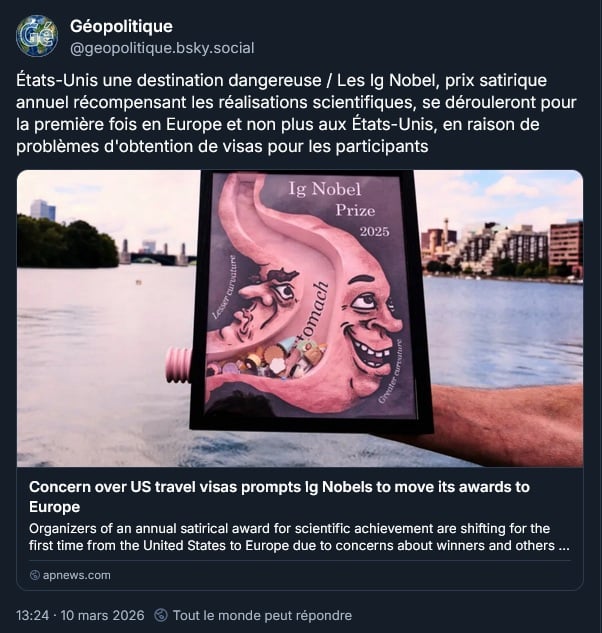Click the 'Ig Nobel Prize 2025' text in the image
602x633 pixels.
(338, 210)
